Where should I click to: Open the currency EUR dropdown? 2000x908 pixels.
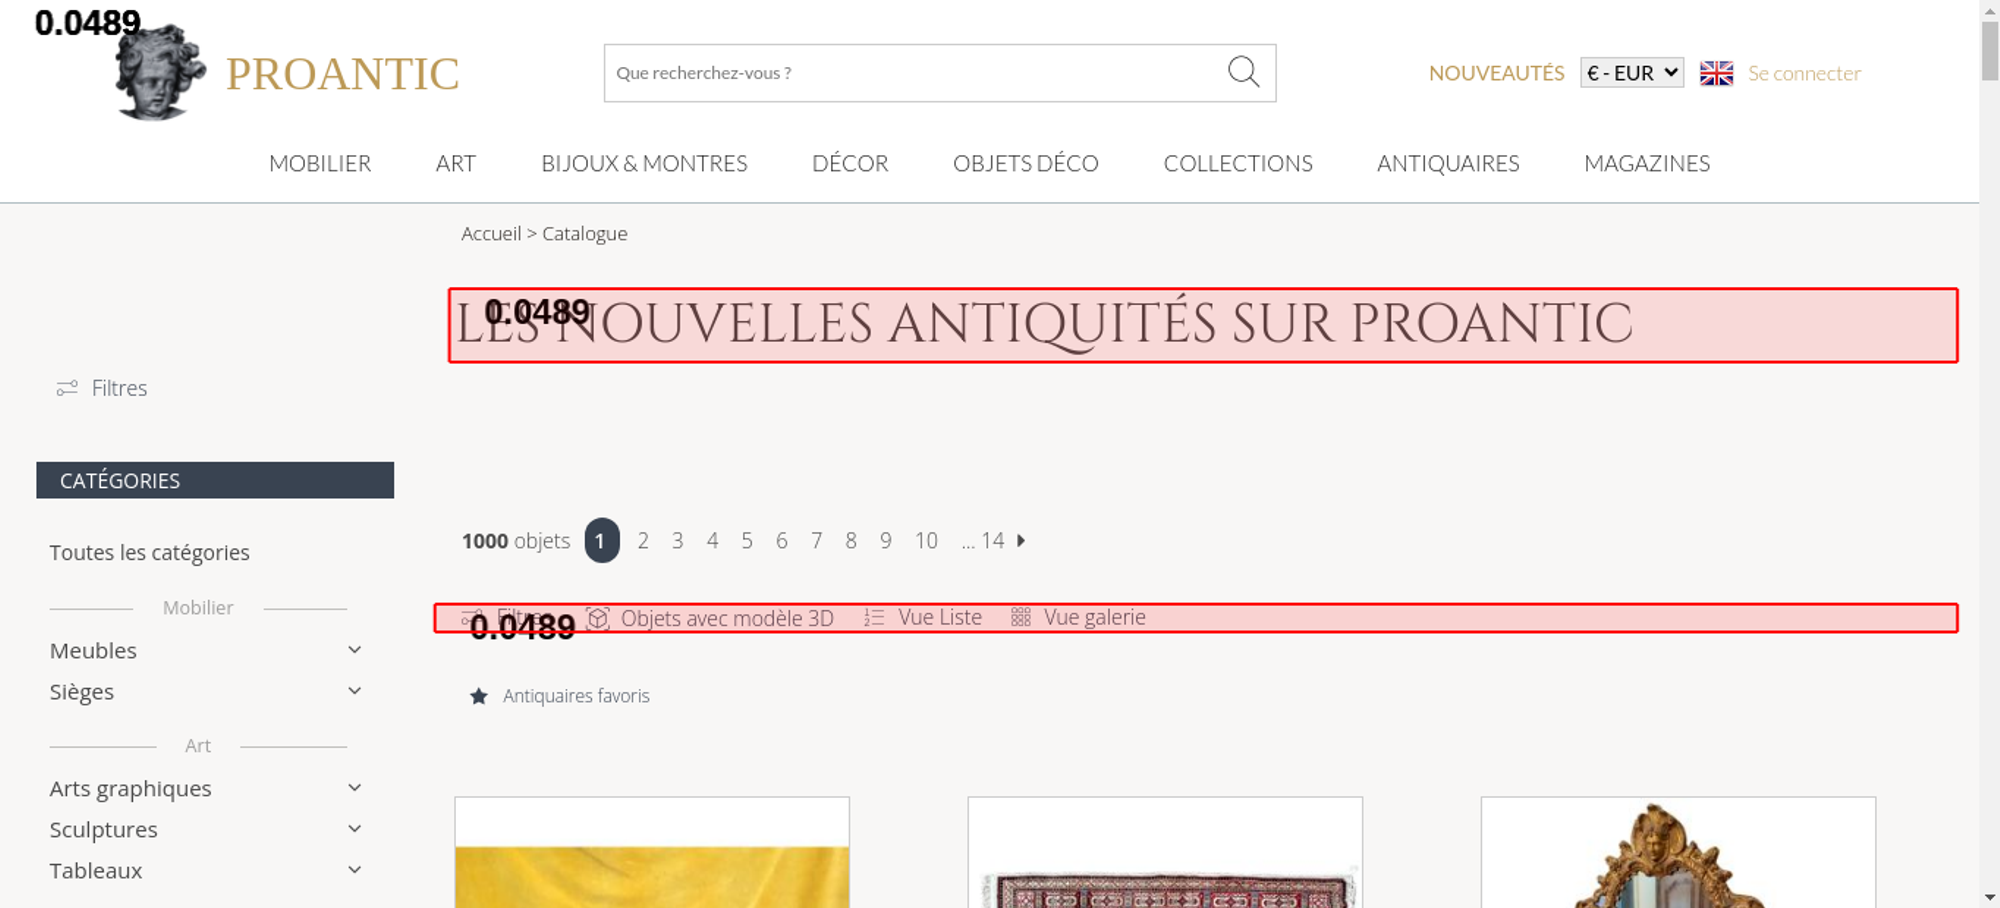1632,73
